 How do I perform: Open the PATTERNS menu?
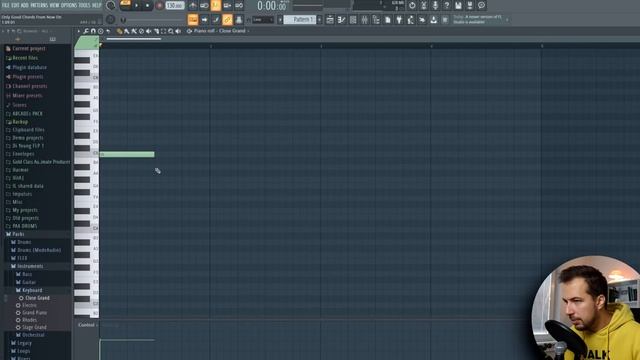click(39, 5)
